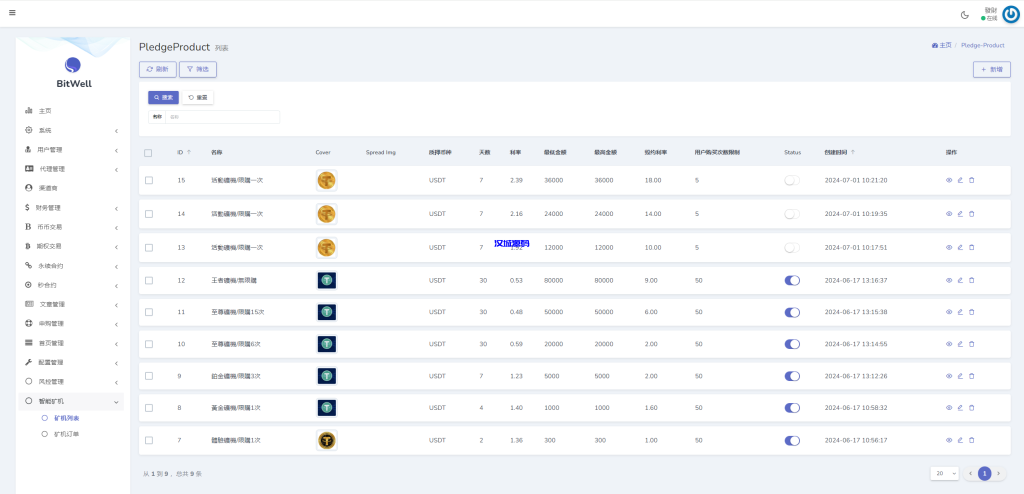Open 矿机订单 in the sidebar submenu
Image resolution: width=1024 pixels, height=494 pixels.
[x=67, y=435]
